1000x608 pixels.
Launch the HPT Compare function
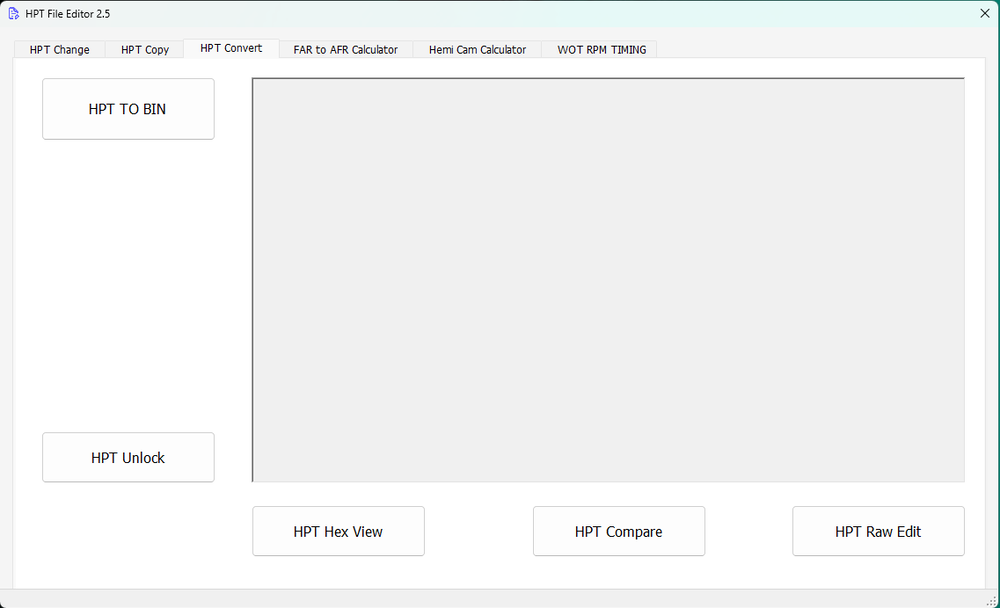click(x=618, y=532)
